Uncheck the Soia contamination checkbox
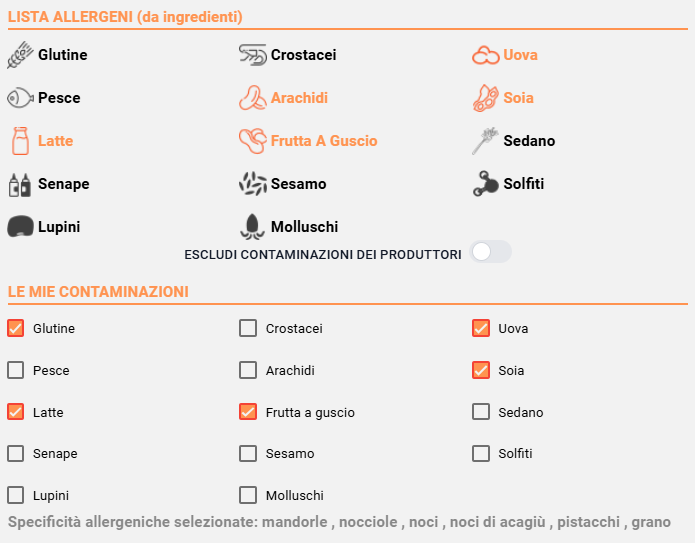 pyautogui.click(x=481, y=370)
